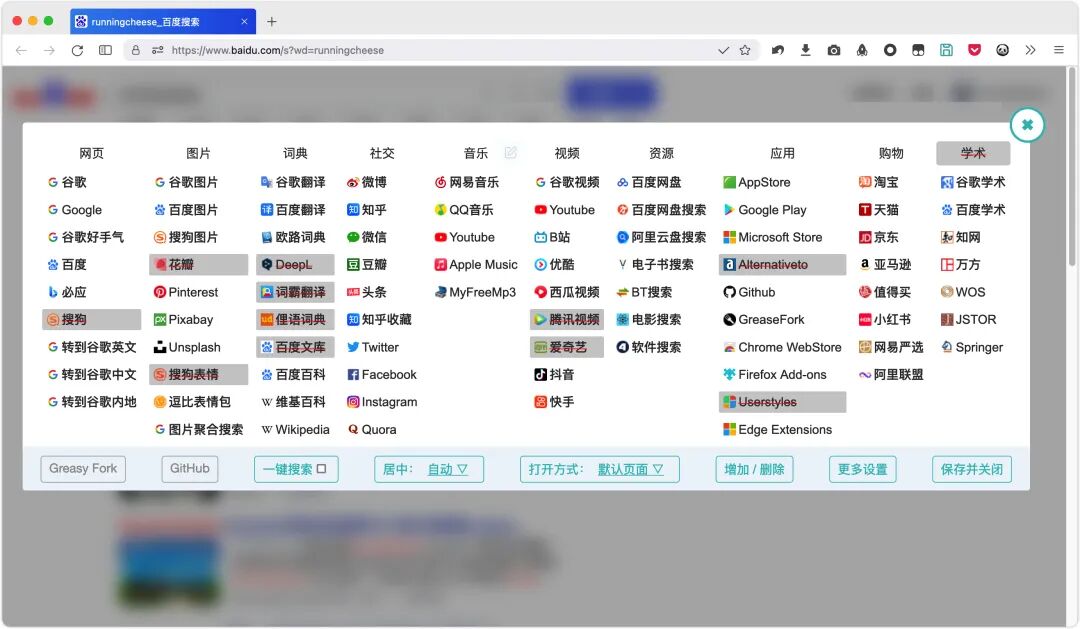Select the B站 Bilibili entry
1080x629 pixels.
click(552, 238)
